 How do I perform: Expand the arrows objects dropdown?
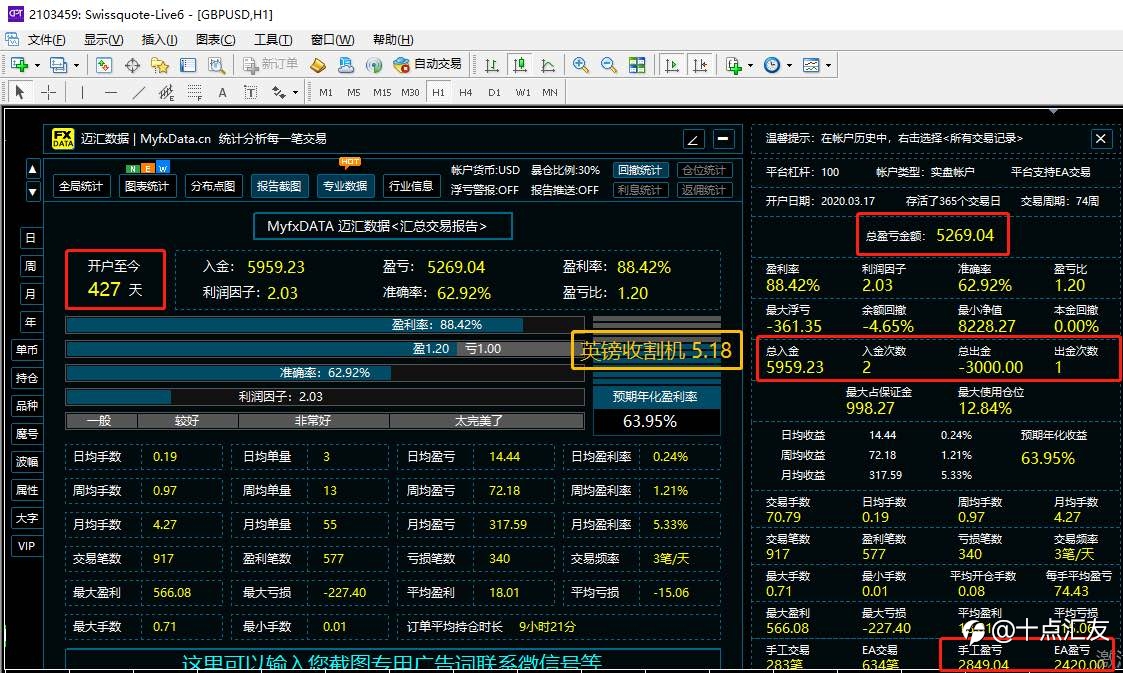coord(295,92)
